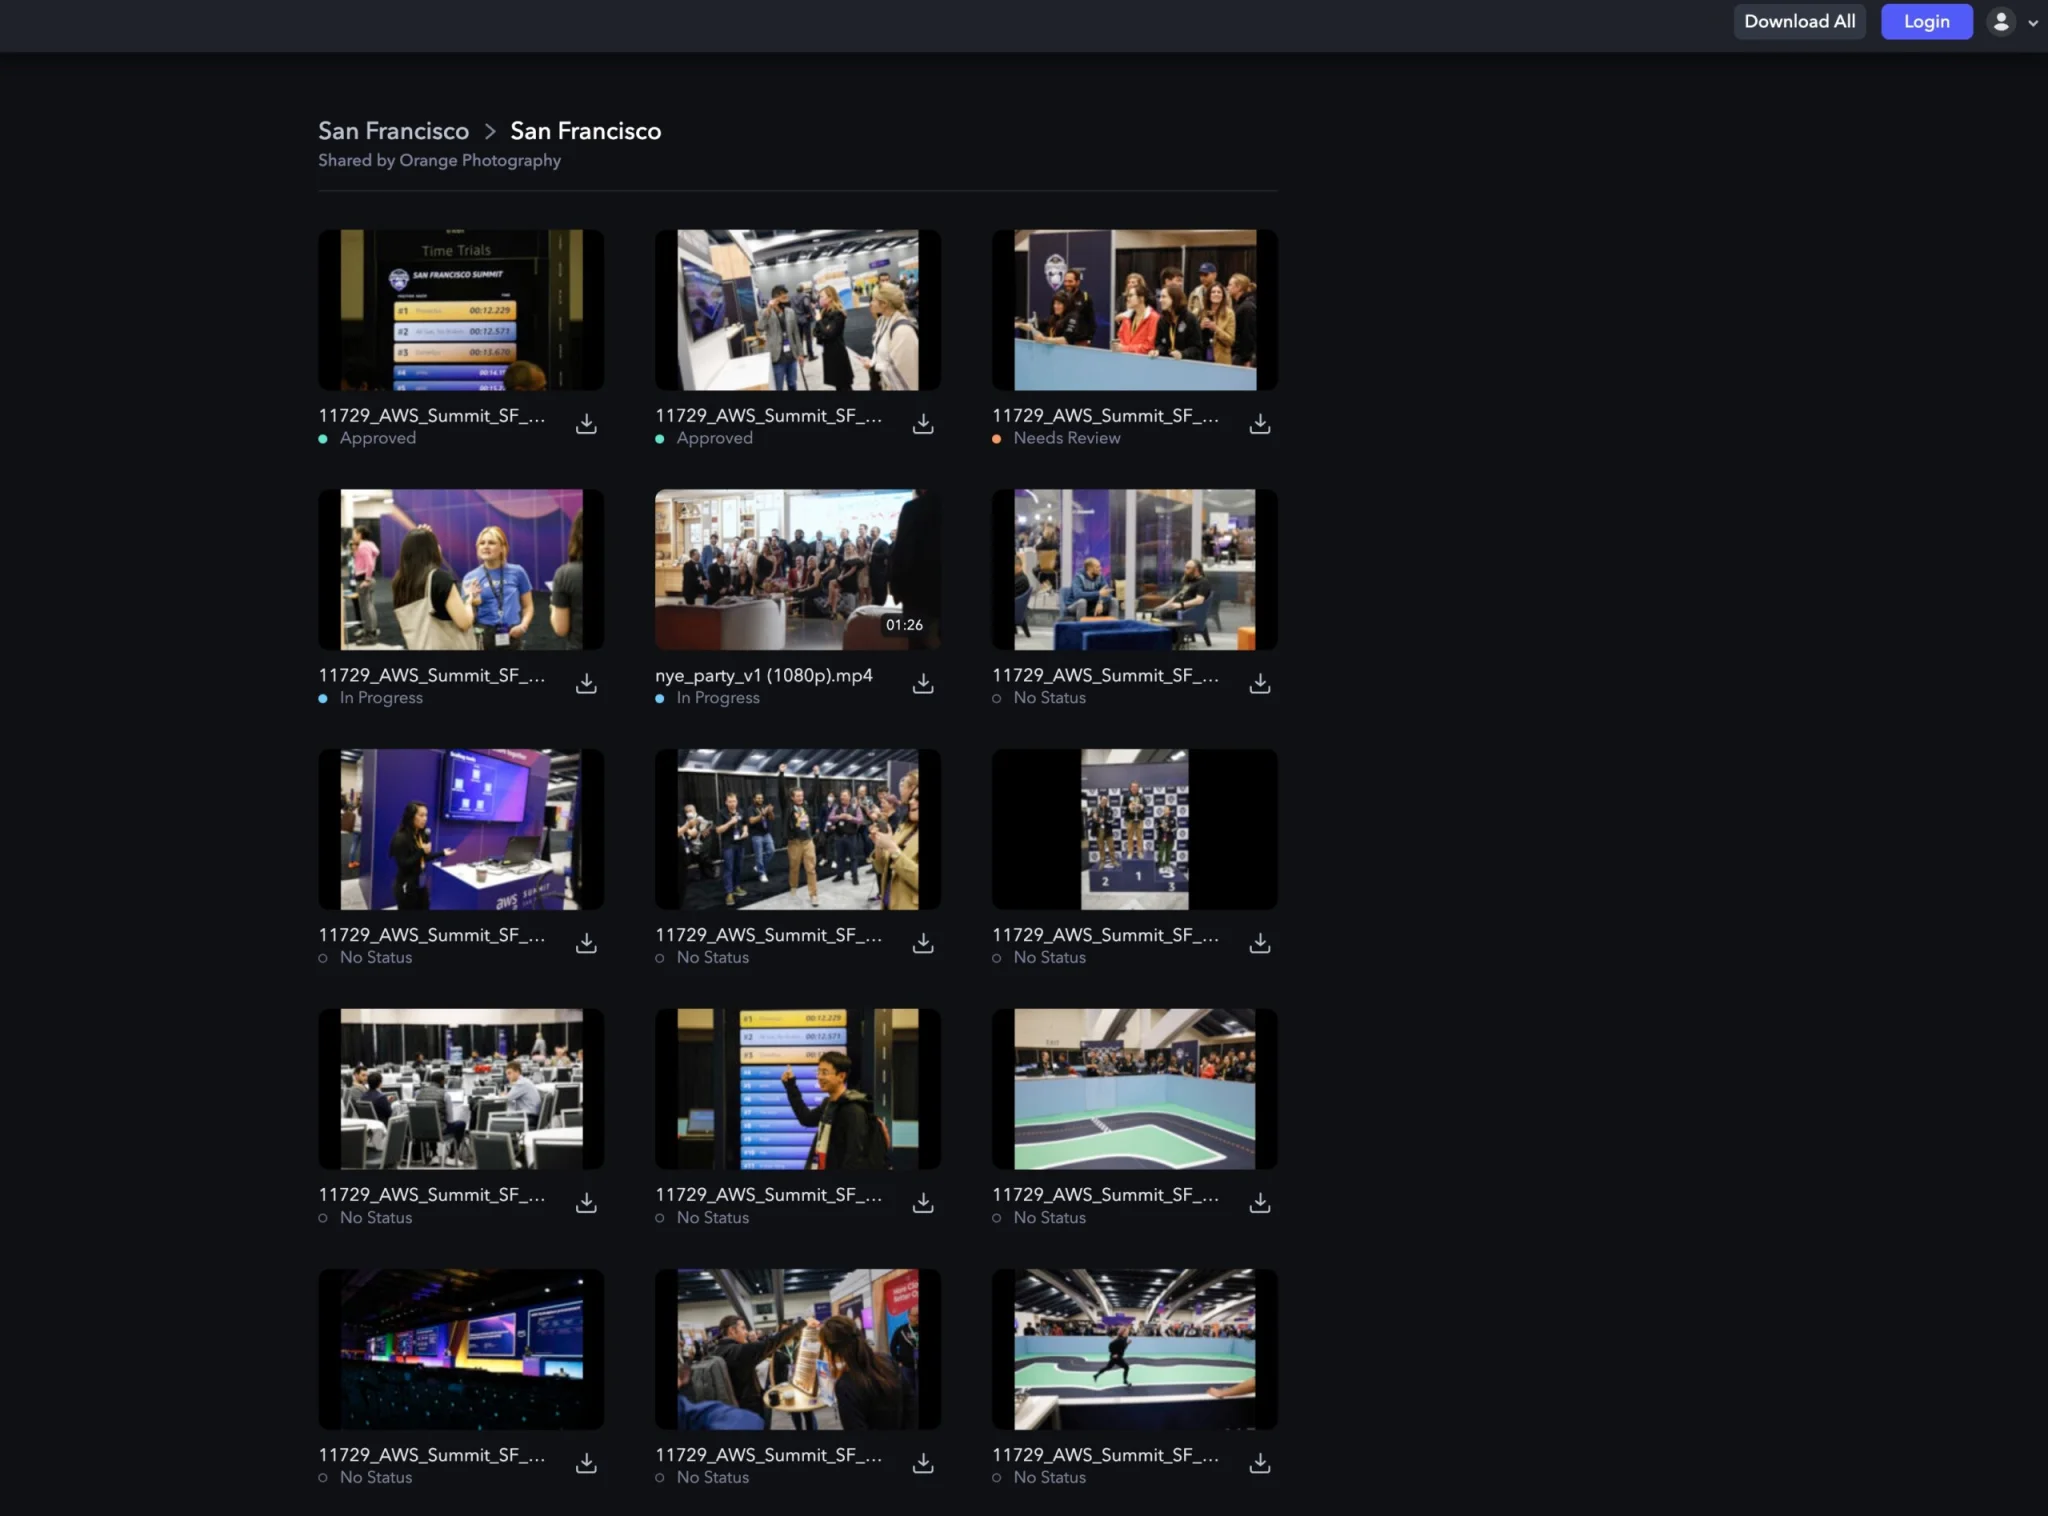Download the empty race track photo
The image size is (2048, 1516).
[1260, 1203]
